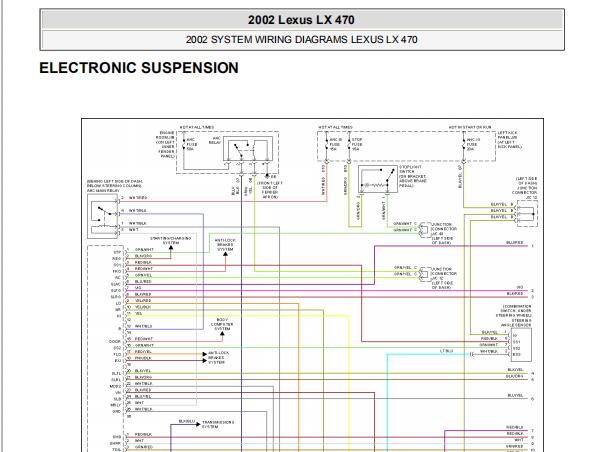Click the 'LT BLU' wire label
598x452 pixels.
tap(446, 351)
